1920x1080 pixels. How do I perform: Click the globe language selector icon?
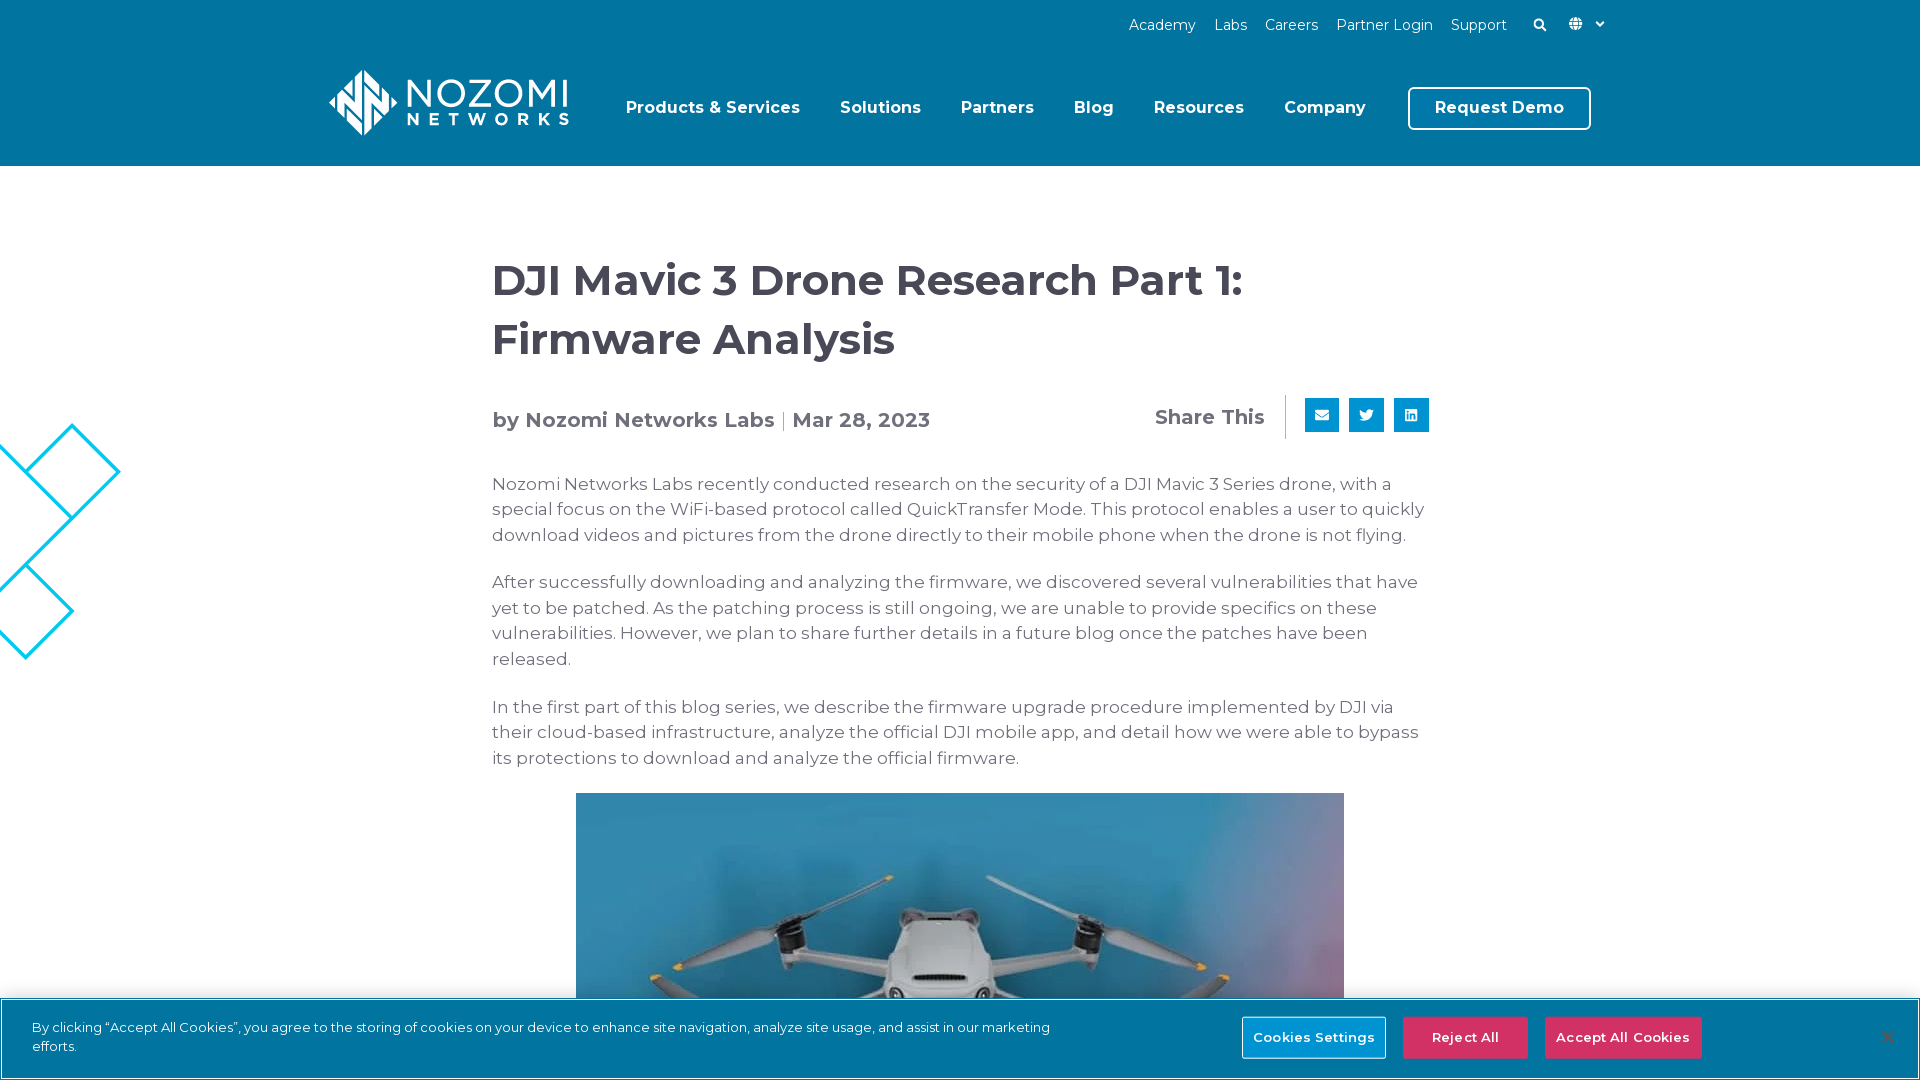[1577, 22]
